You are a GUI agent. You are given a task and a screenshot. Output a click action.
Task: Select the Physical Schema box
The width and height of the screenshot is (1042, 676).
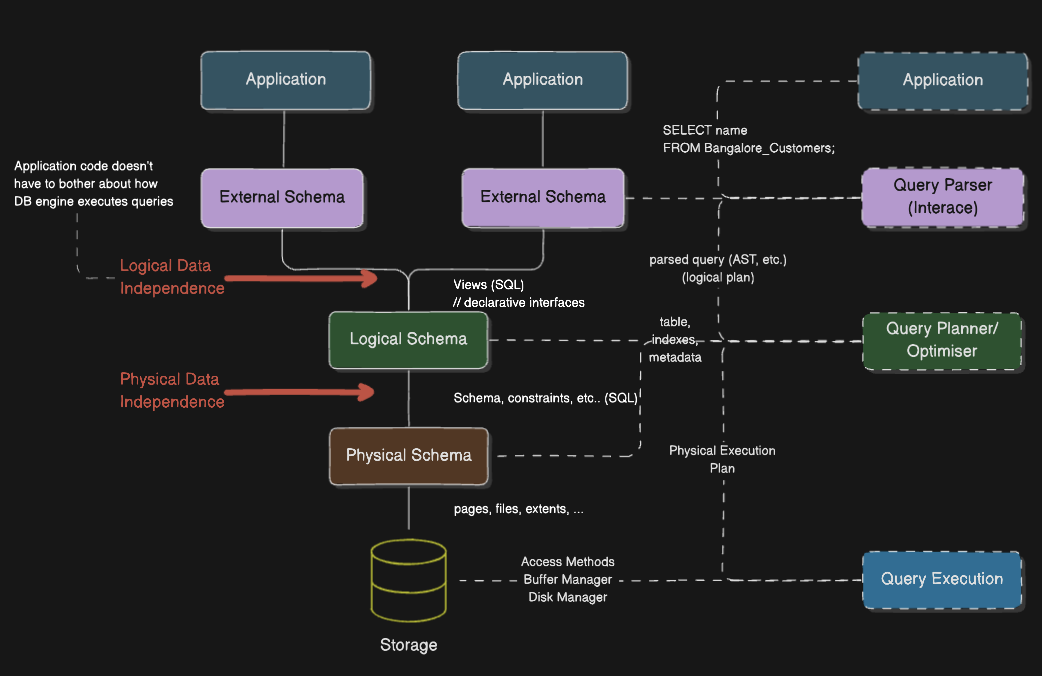[408, 456]
